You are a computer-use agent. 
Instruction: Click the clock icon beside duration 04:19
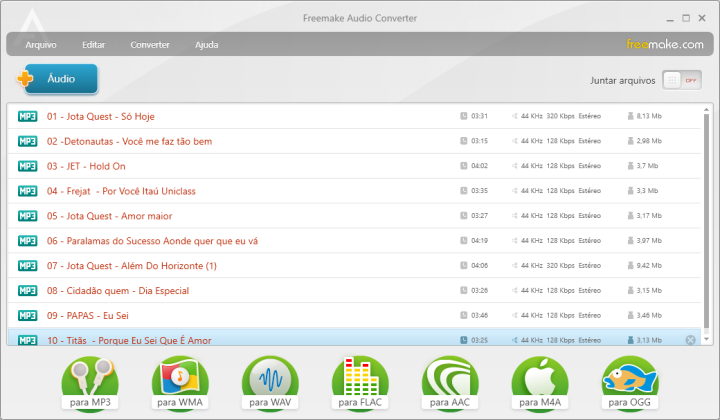[x=464, y=241]
